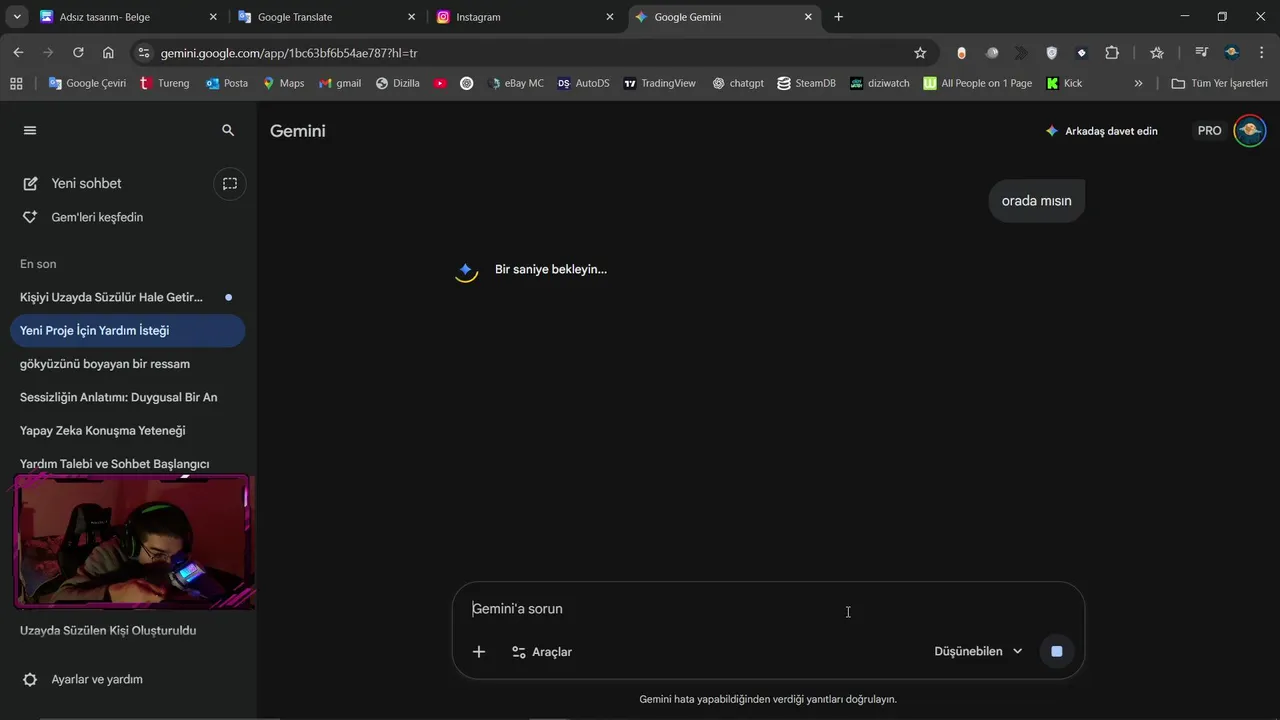The width and height of the screenshot is (1280, 720).
Task: Open Dizilla bookmark
Action: click(398, 83)
